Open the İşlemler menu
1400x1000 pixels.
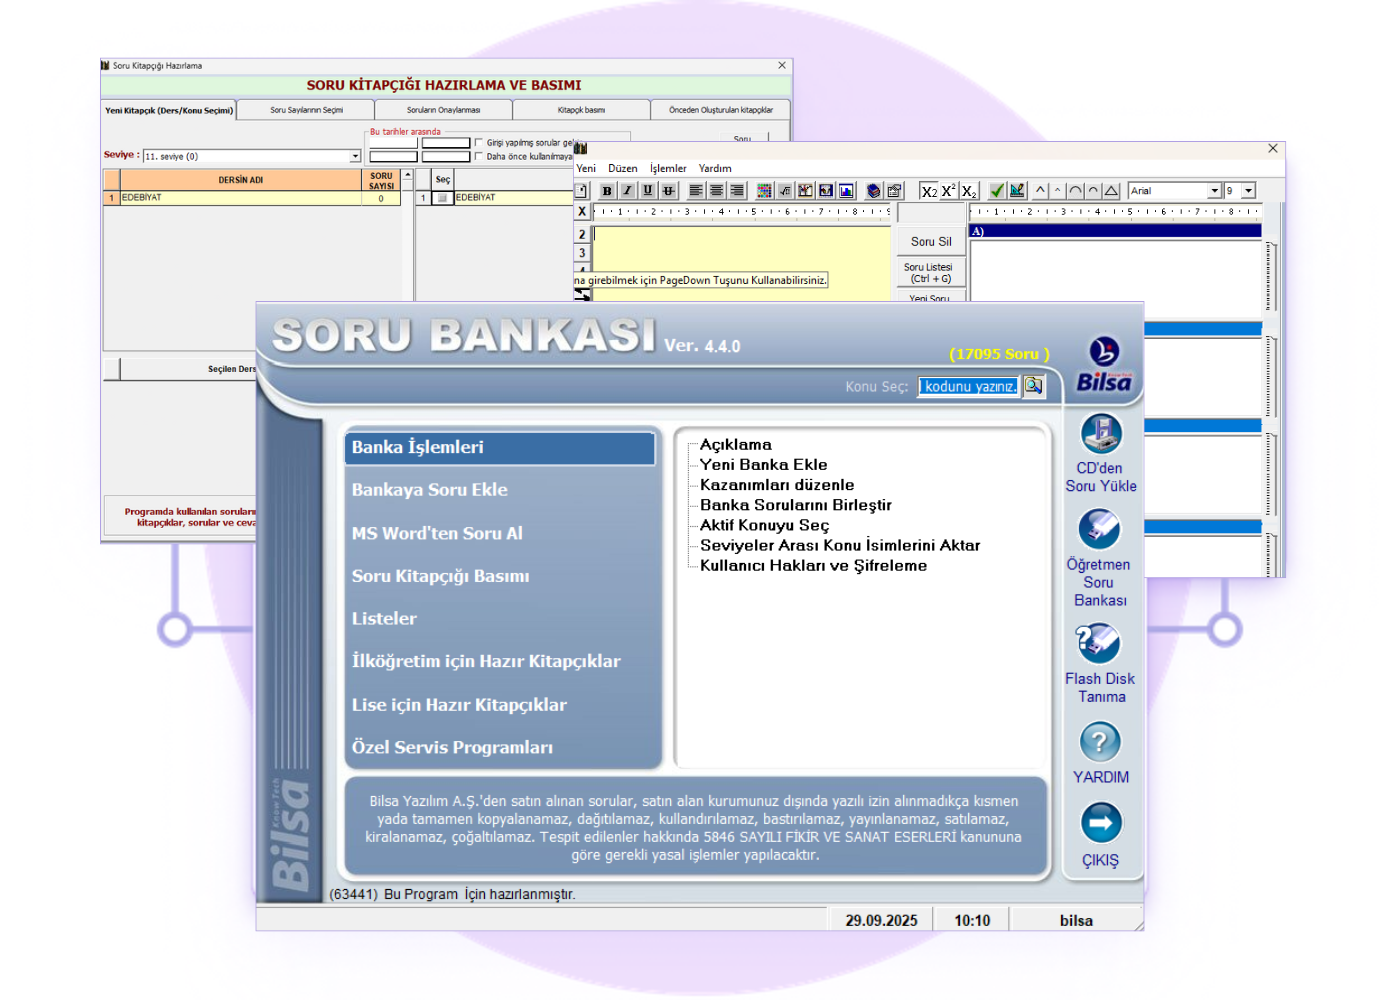[x=668, y=169]
